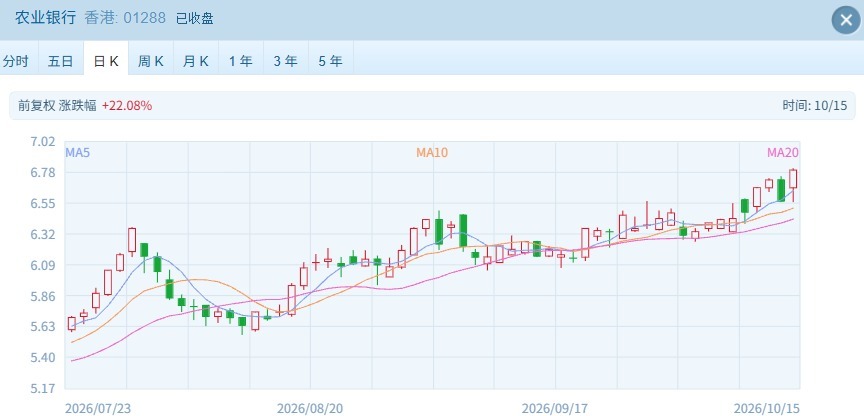This screenshot has height=416, width=864.
Task: Show the 1年 one-year chart
Action: click(x=241, y=61)
